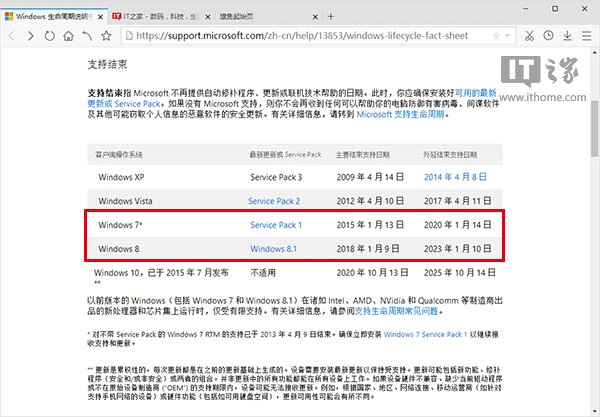The width and height of the screenshot is (600, 417).
Task: Switch to the Windows lifecycle tab
Action: click(54, 16)
